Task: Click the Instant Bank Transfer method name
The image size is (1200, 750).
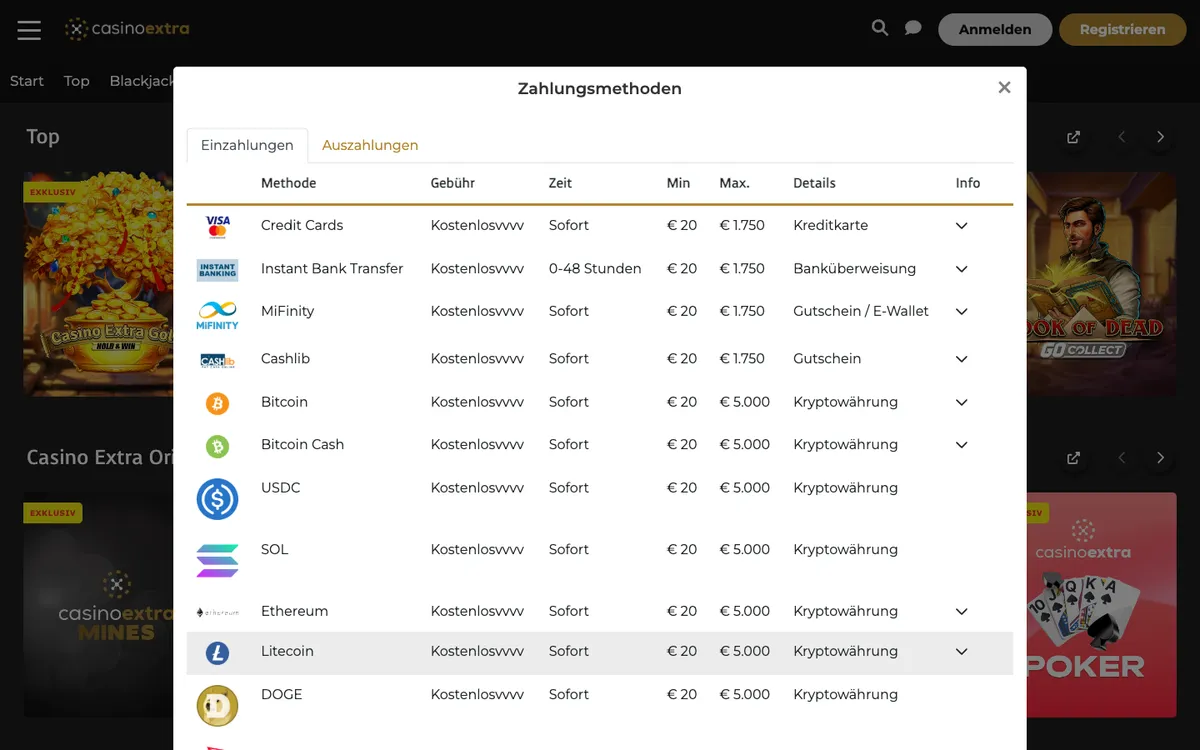Action: pos(332,268)
